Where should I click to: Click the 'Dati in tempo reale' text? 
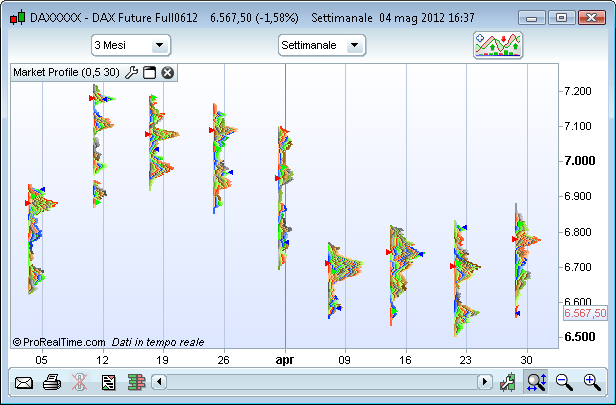(158, 342)
